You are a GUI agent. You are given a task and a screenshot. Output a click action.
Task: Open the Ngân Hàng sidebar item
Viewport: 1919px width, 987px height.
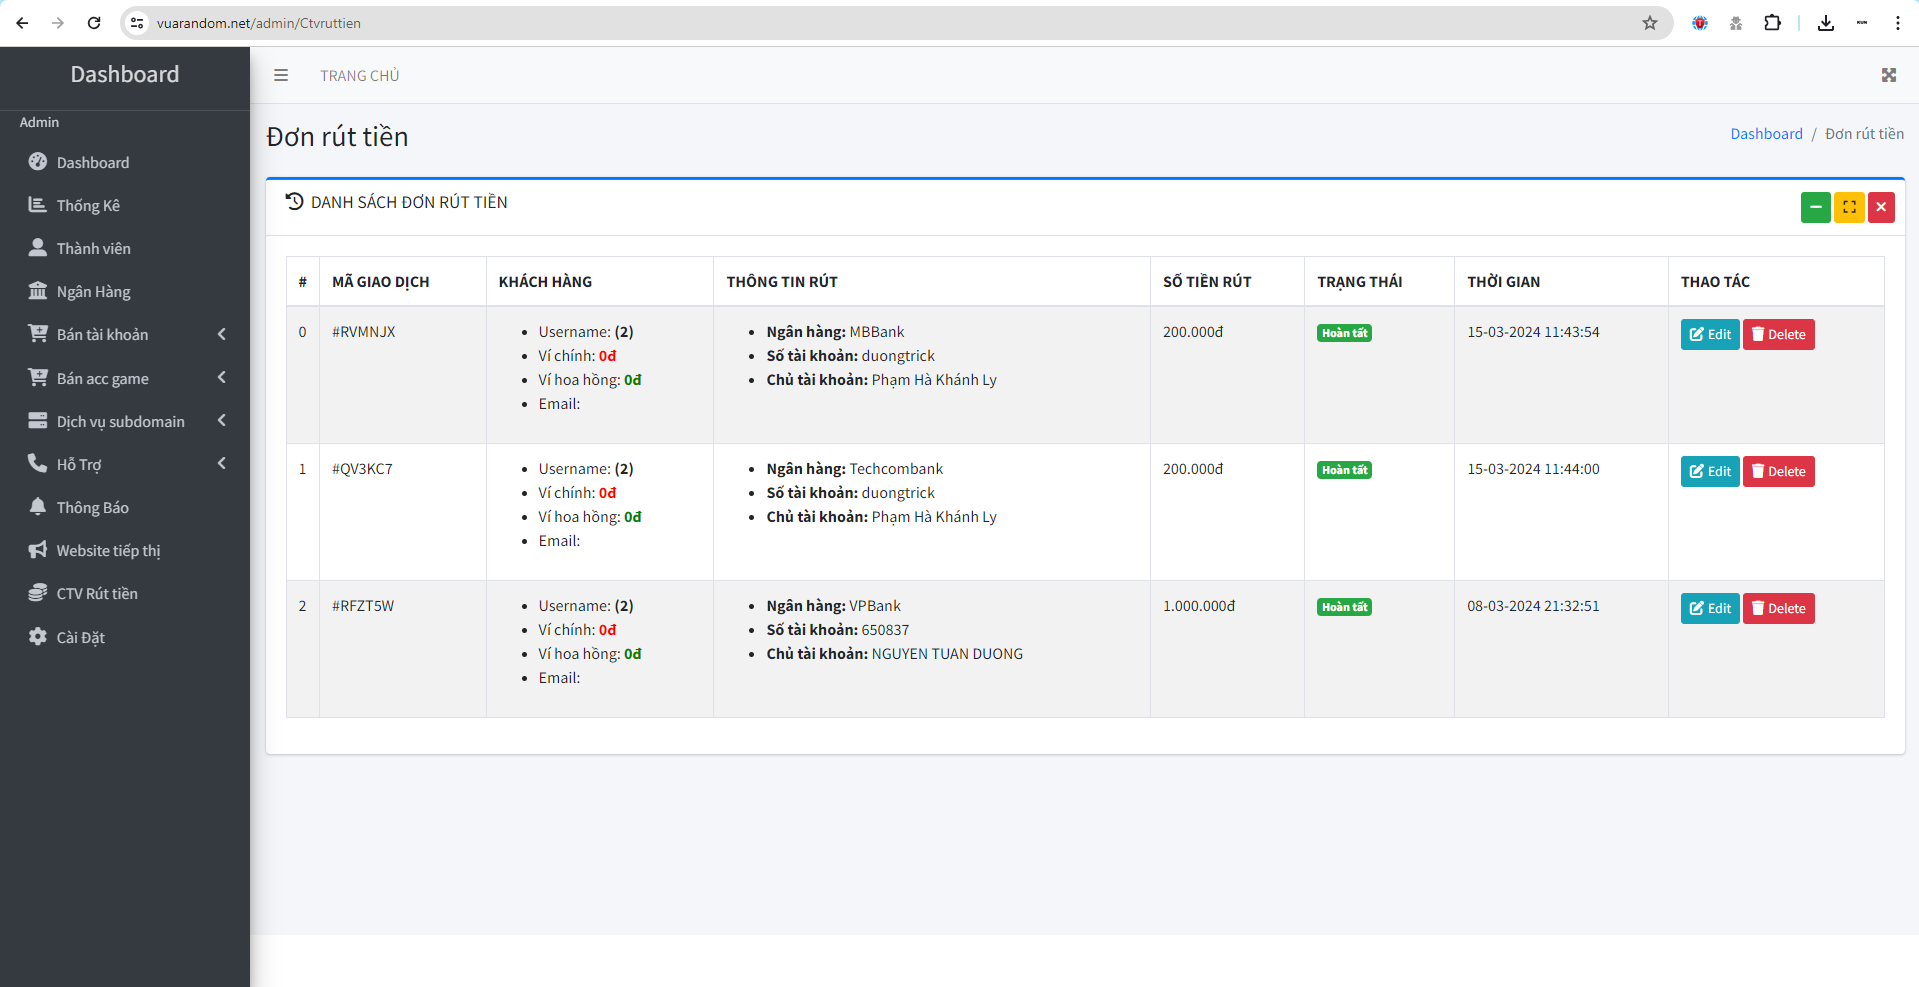click(x=93, y=292)
